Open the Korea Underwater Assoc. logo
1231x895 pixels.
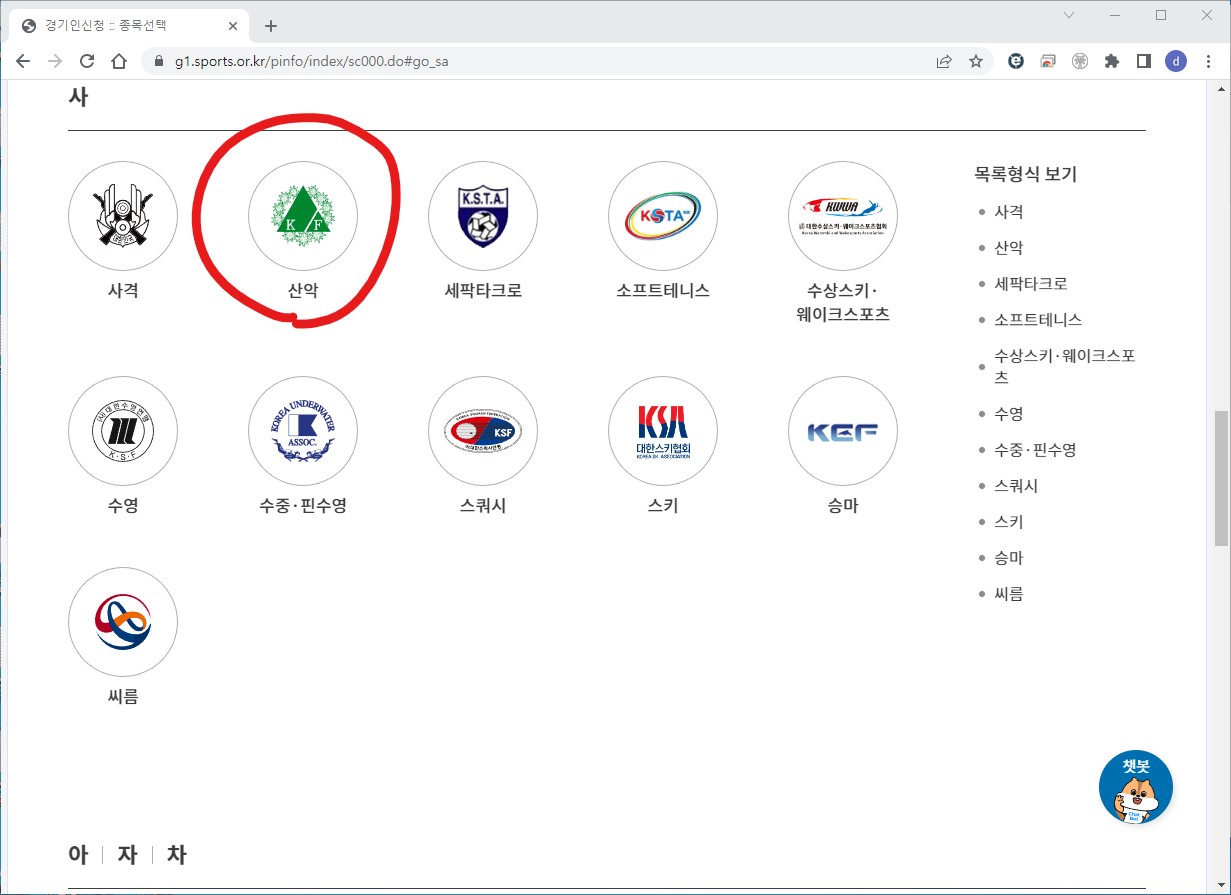pyautogui.click(x=303, y=432)
